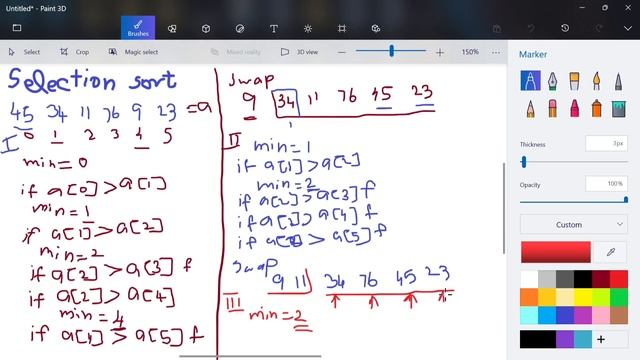Pick the orange color swatch
The image size is (640, 360).
coord(529,297)
